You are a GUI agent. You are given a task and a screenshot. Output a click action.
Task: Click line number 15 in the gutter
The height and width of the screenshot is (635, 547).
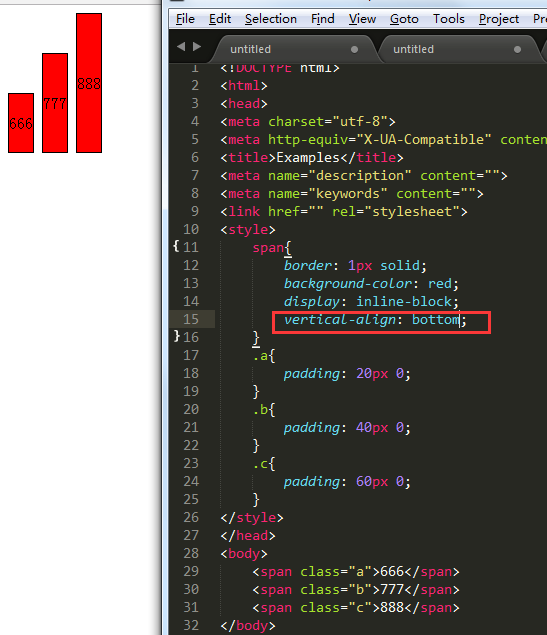(191, 320)
